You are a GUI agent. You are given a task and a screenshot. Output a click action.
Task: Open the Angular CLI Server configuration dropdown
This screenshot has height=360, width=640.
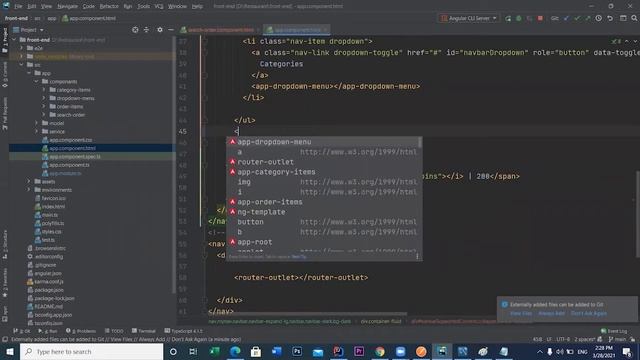coord(469,18)
